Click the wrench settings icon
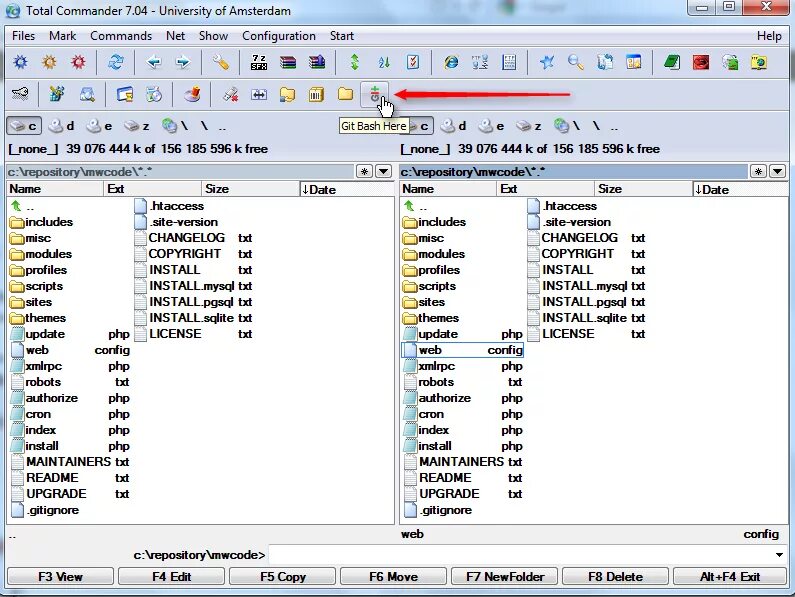 click(221, 62)
